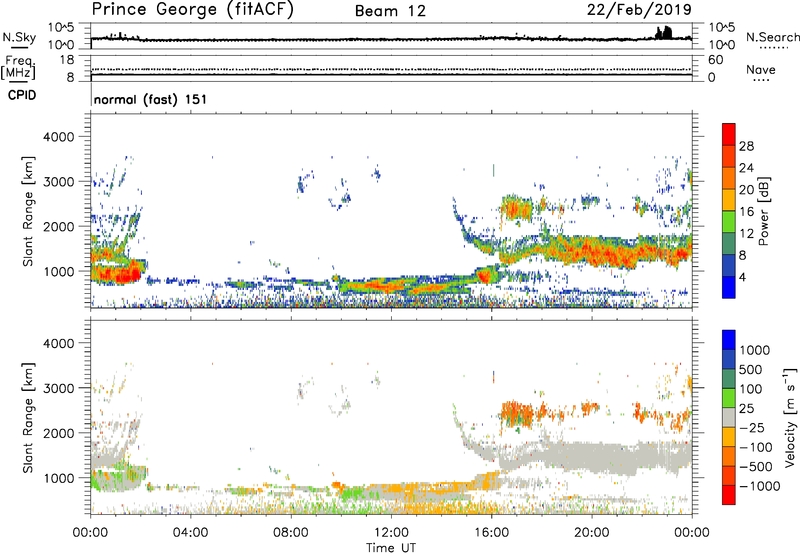Viewport: 800px width, 554px height.
Task: Click frequency axis tick label '18'
Action: coord(67,60)
